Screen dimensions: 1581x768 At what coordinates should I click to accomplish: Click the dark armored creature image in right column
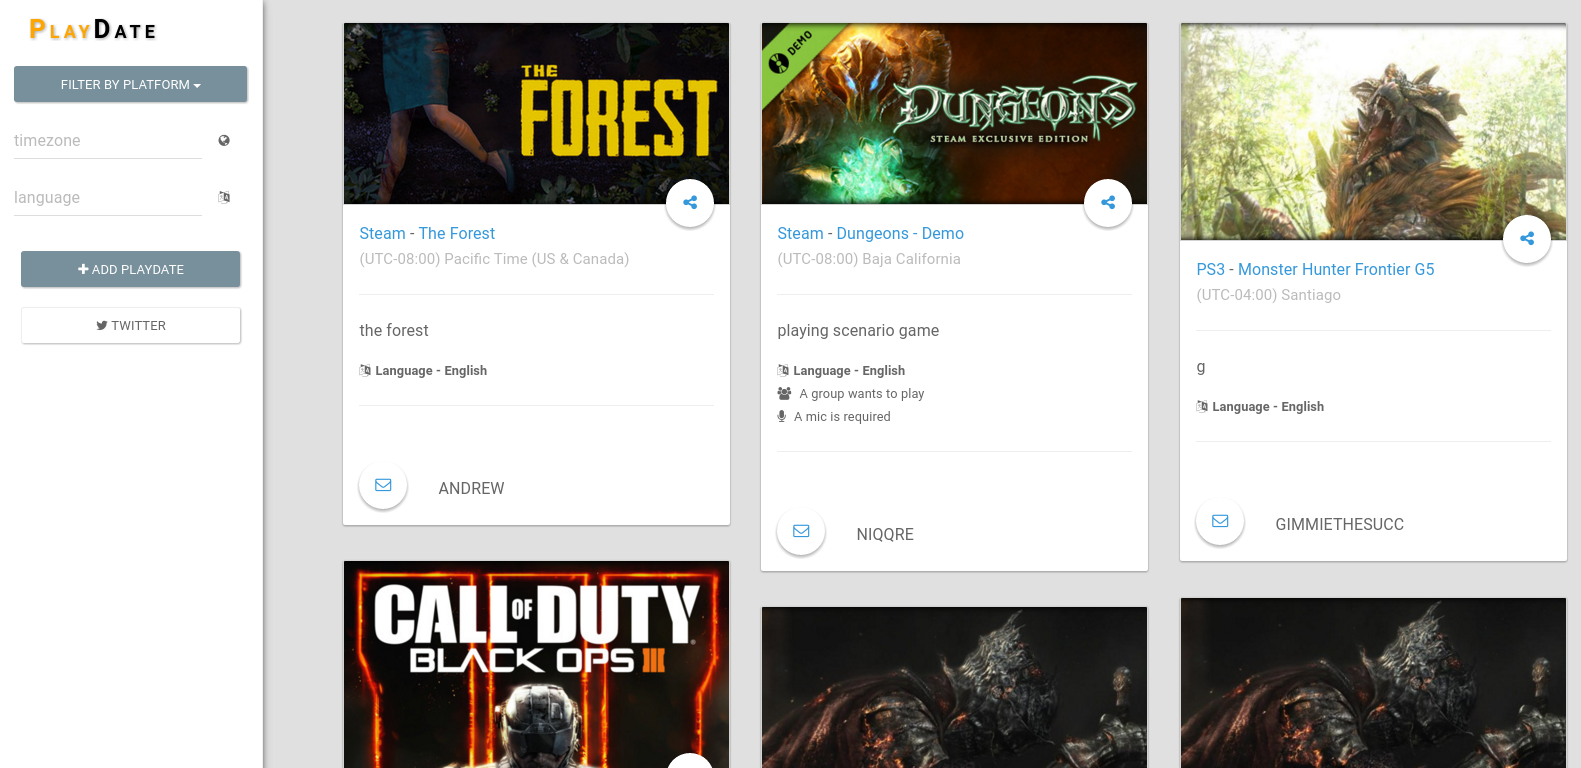coord(1373,683)
